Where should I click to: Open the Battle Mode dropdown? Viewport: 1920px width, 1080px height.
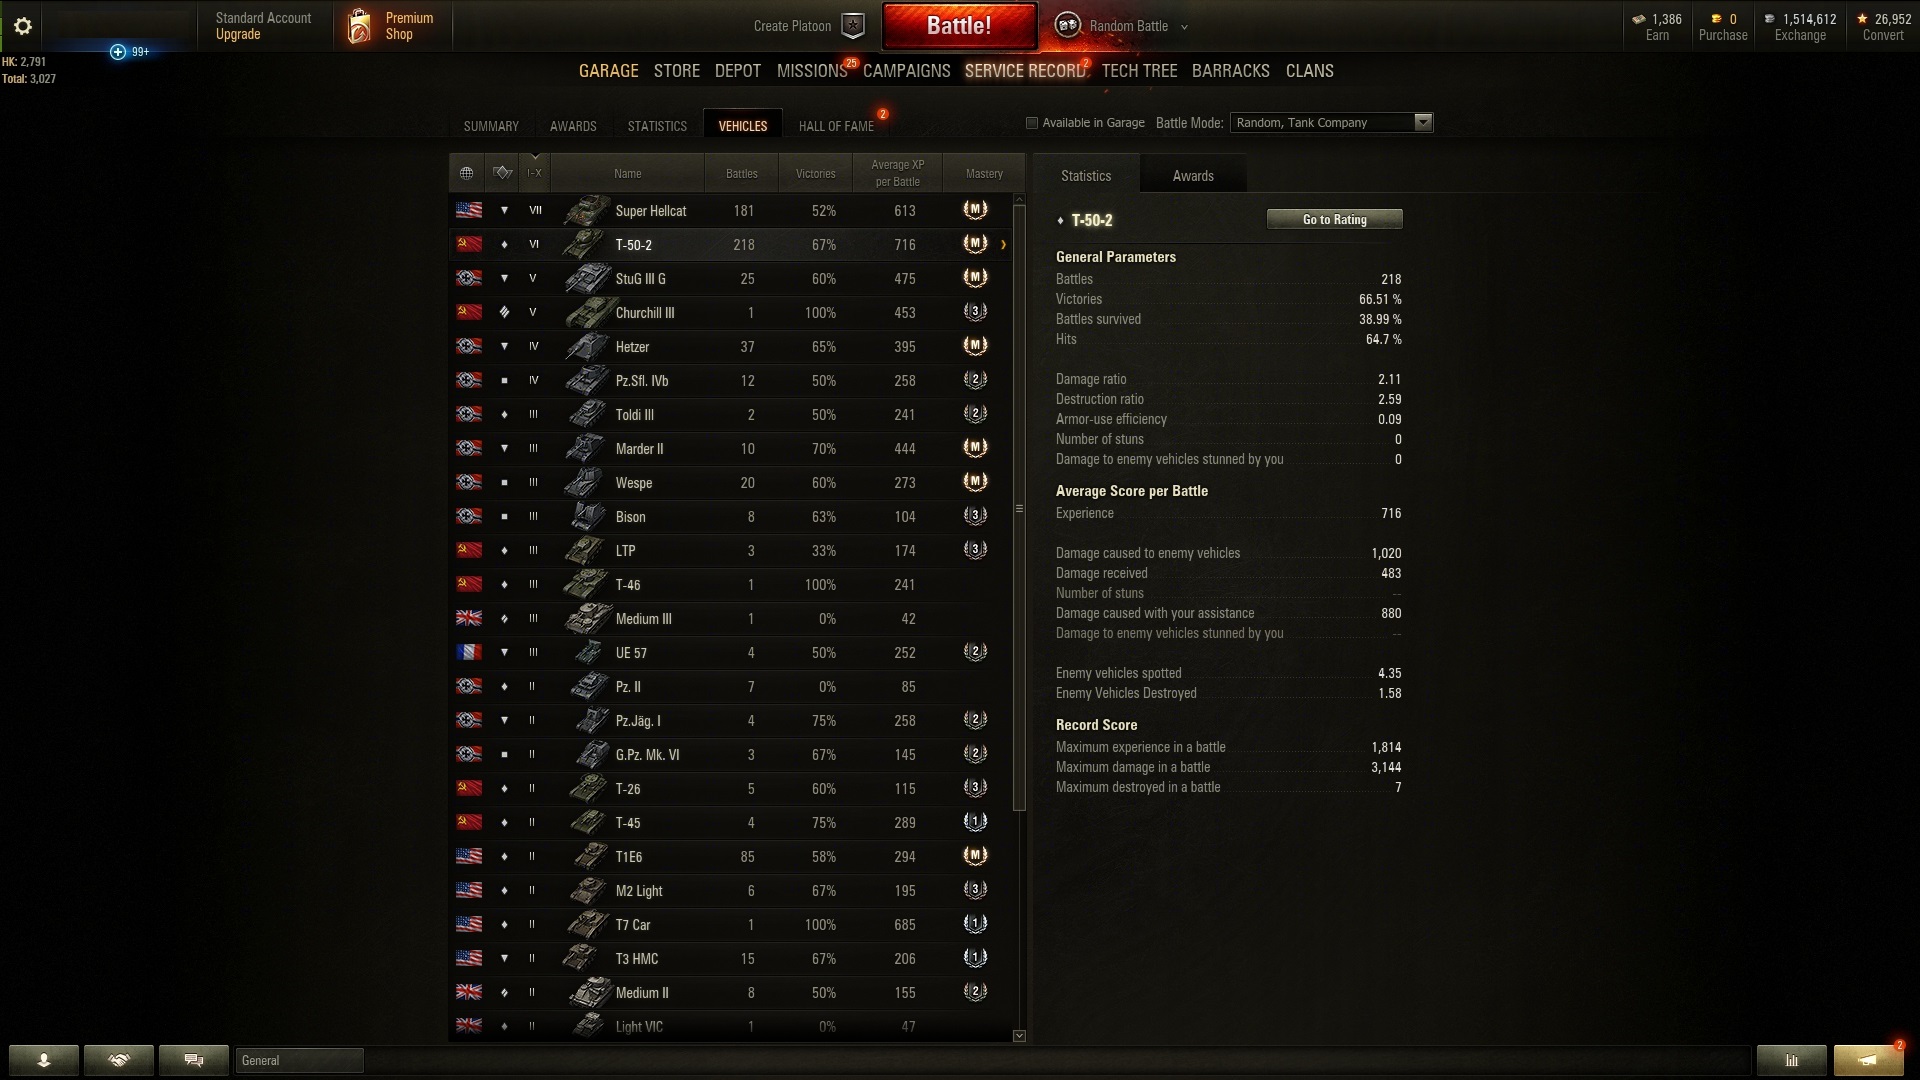[x=1331, y=123]
